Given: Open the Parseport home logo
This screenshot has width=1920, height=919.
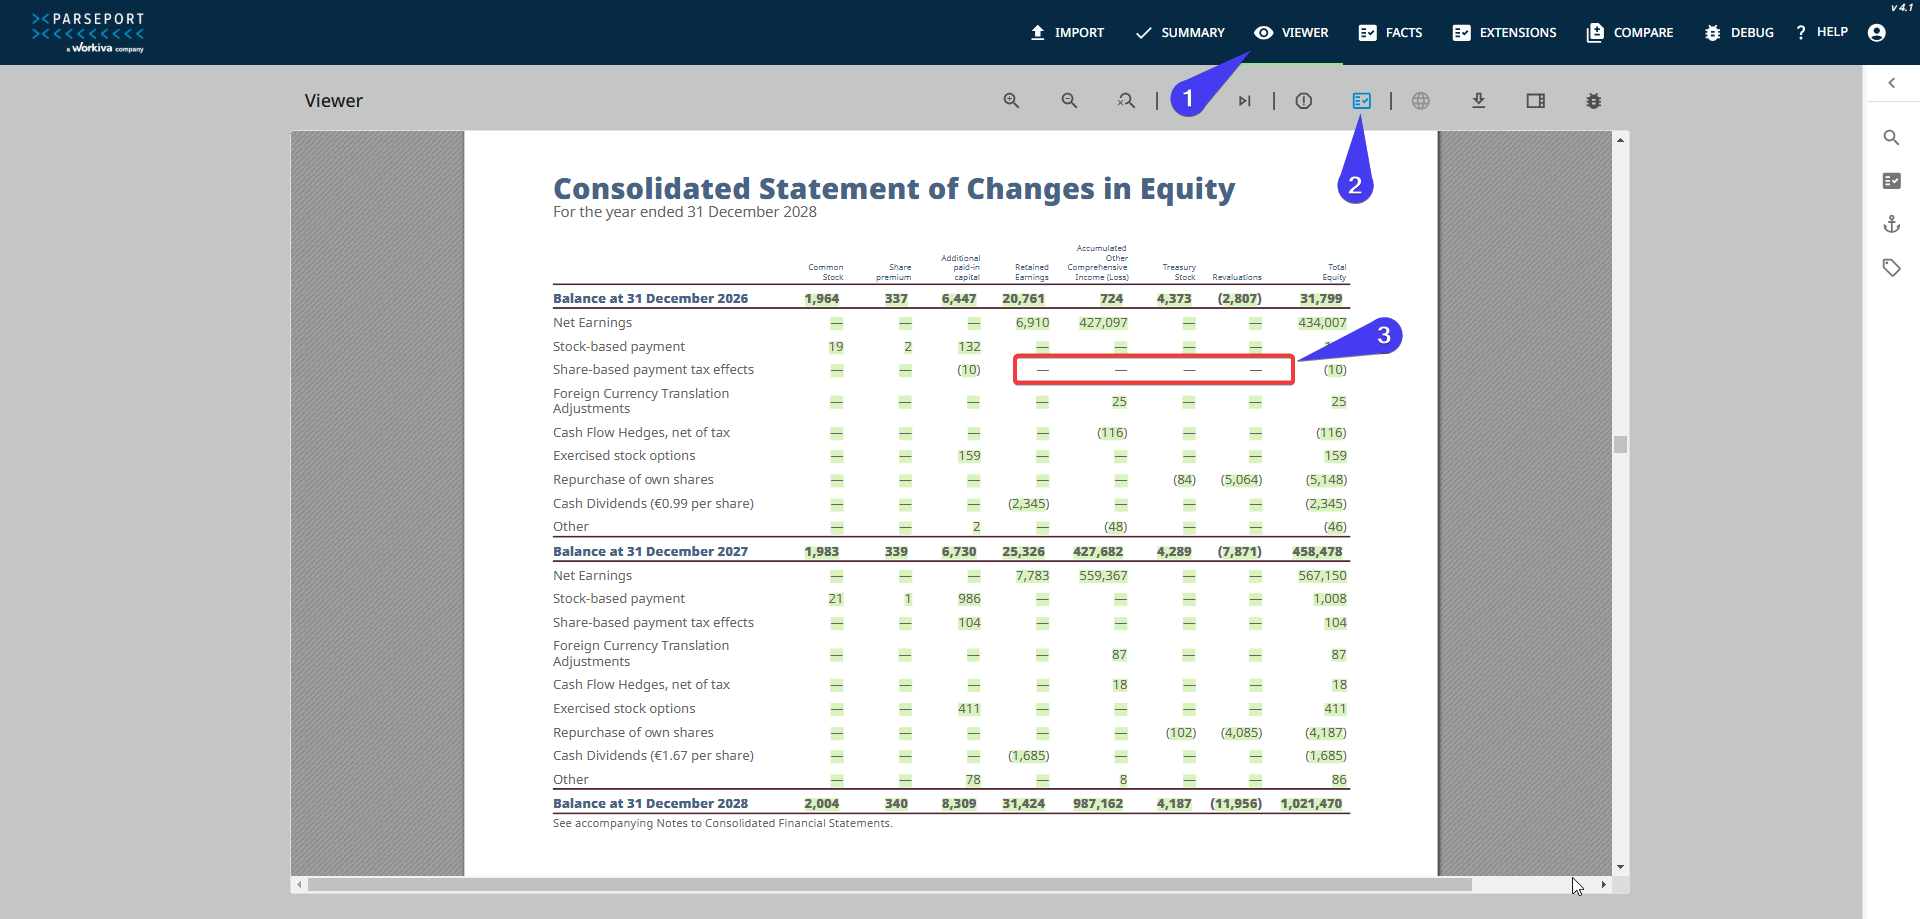Looking at the screenshot, I should click(x=88, y=32).
